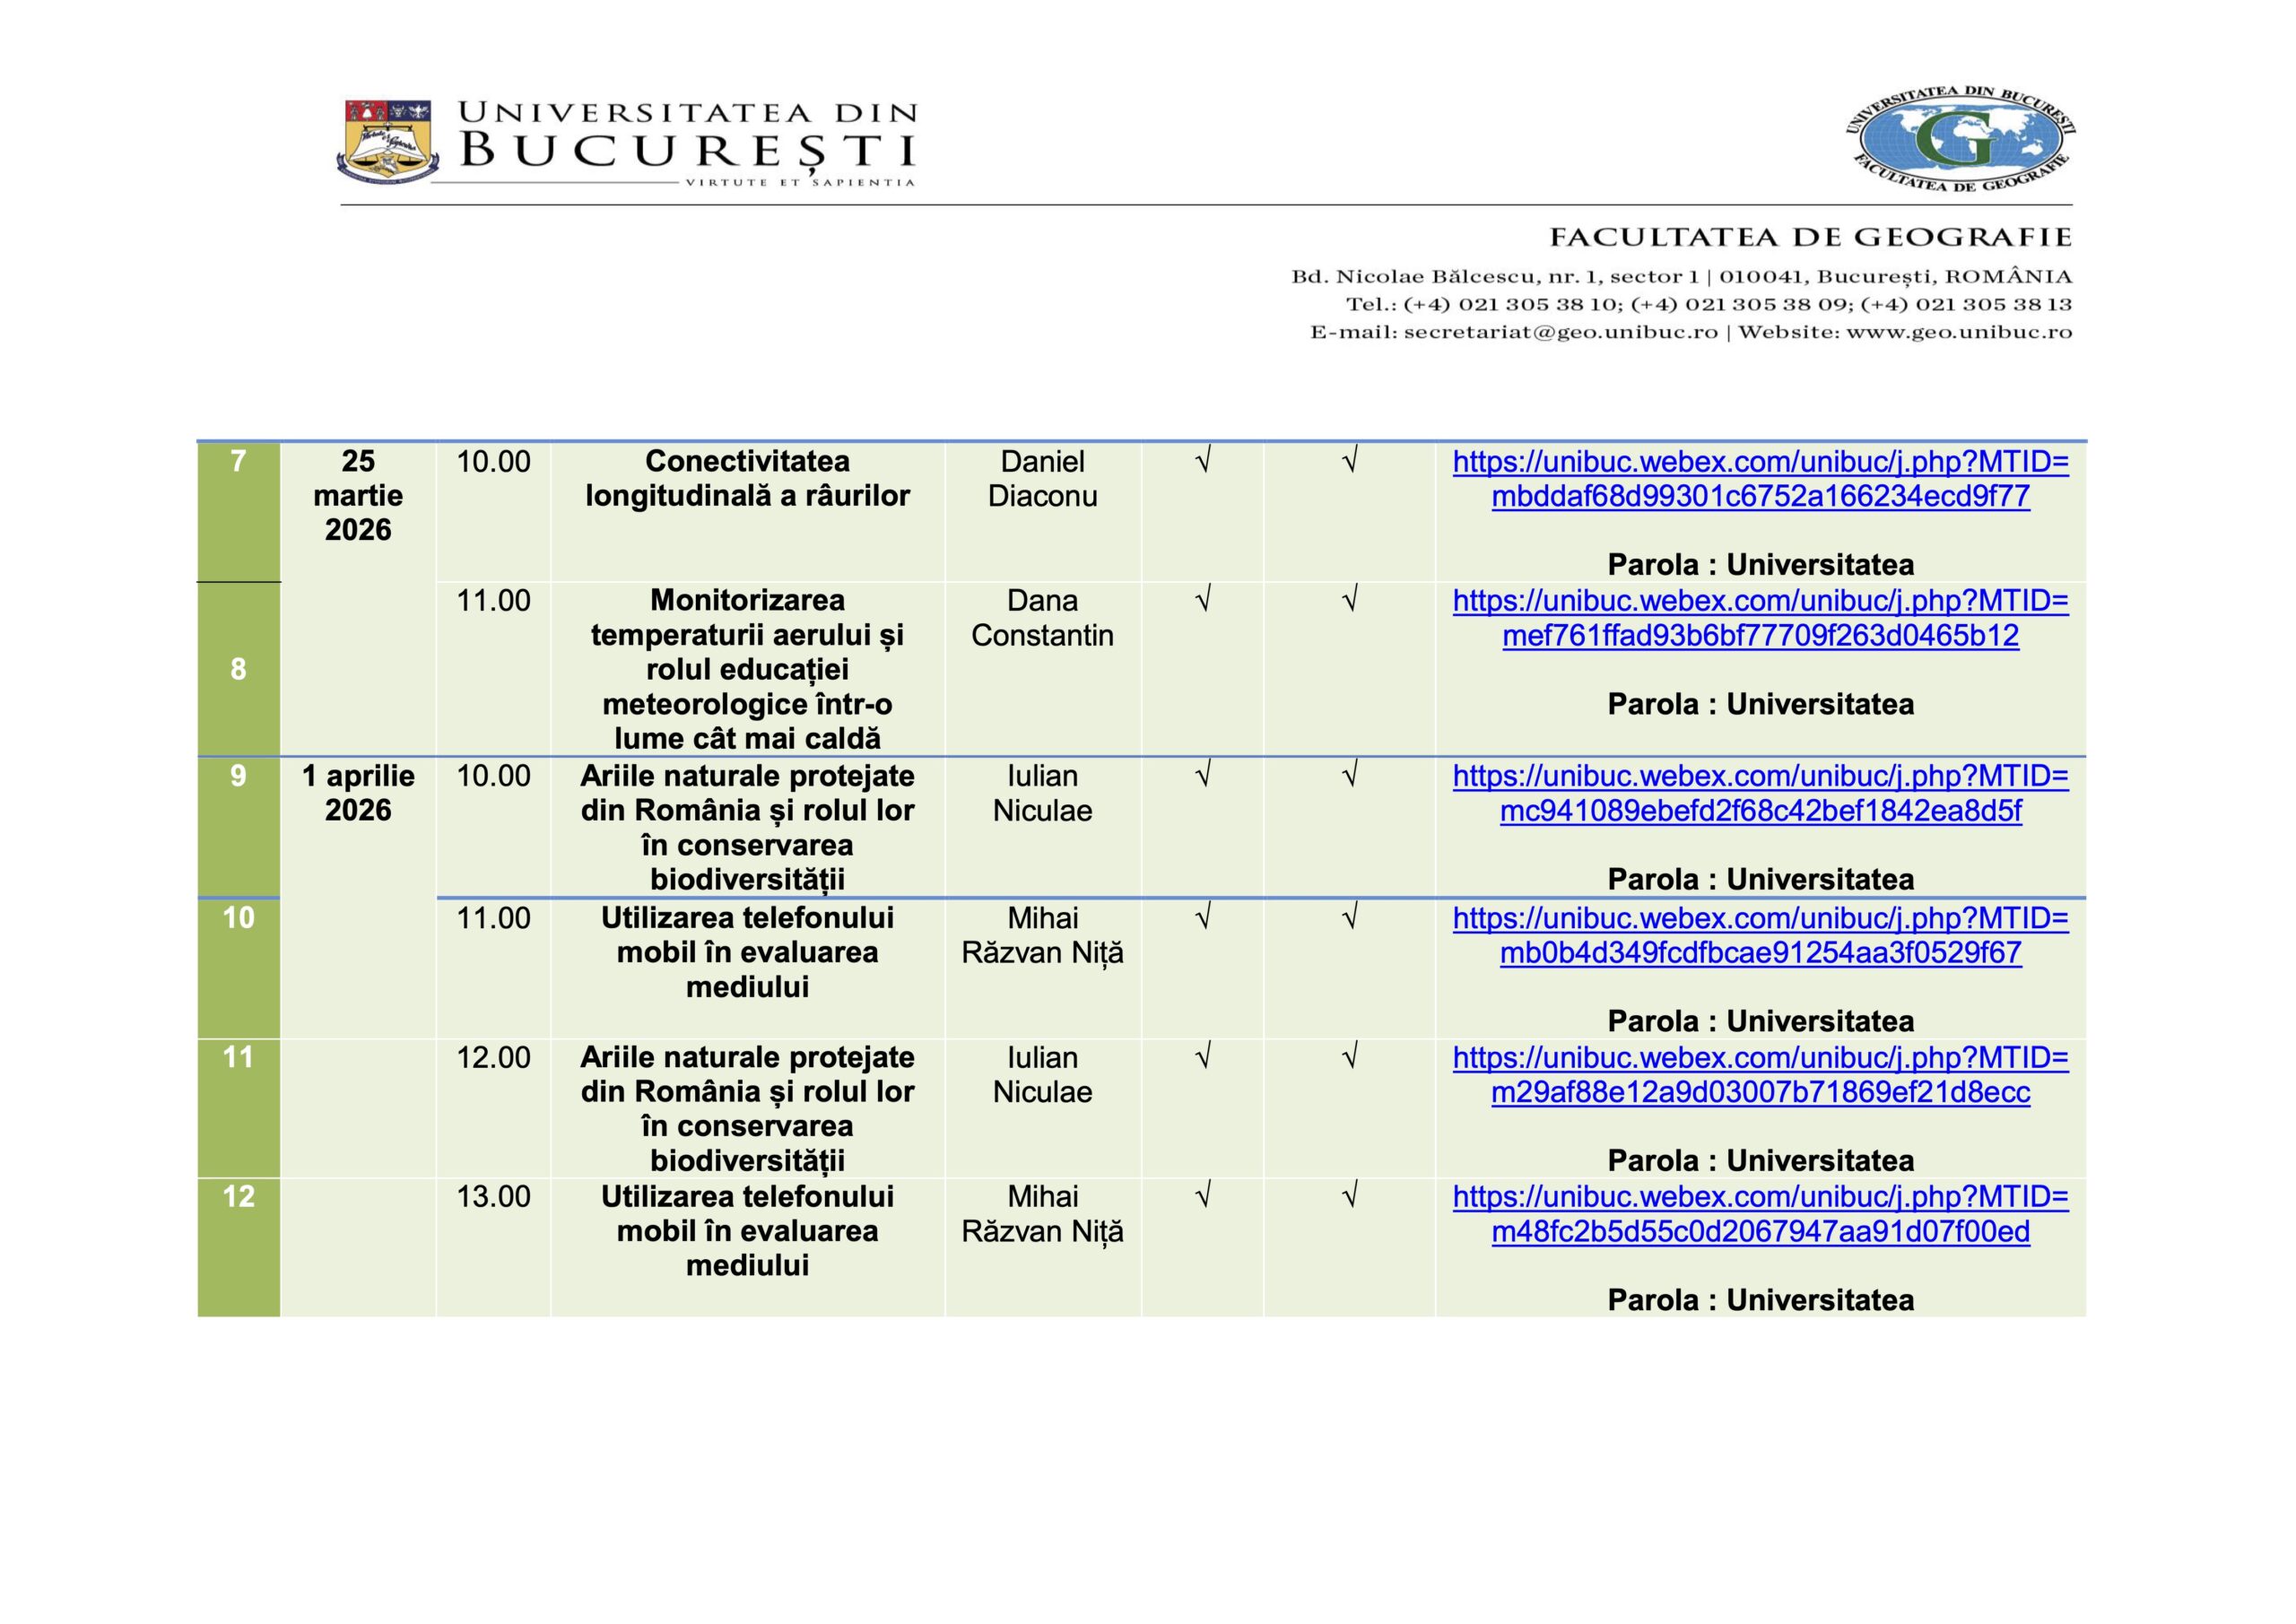
Task: Open Webex link ending in d07f00ed
Action: (1760, 1231)
